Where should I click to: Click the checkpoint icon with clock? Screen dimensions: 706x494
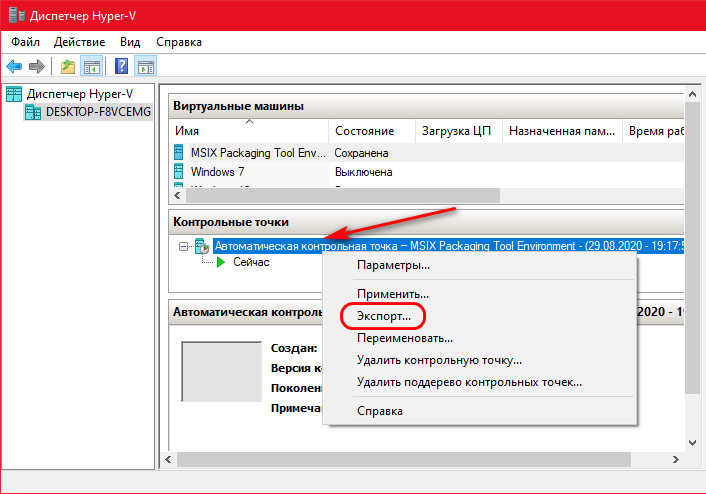click(x=202, y=246)
